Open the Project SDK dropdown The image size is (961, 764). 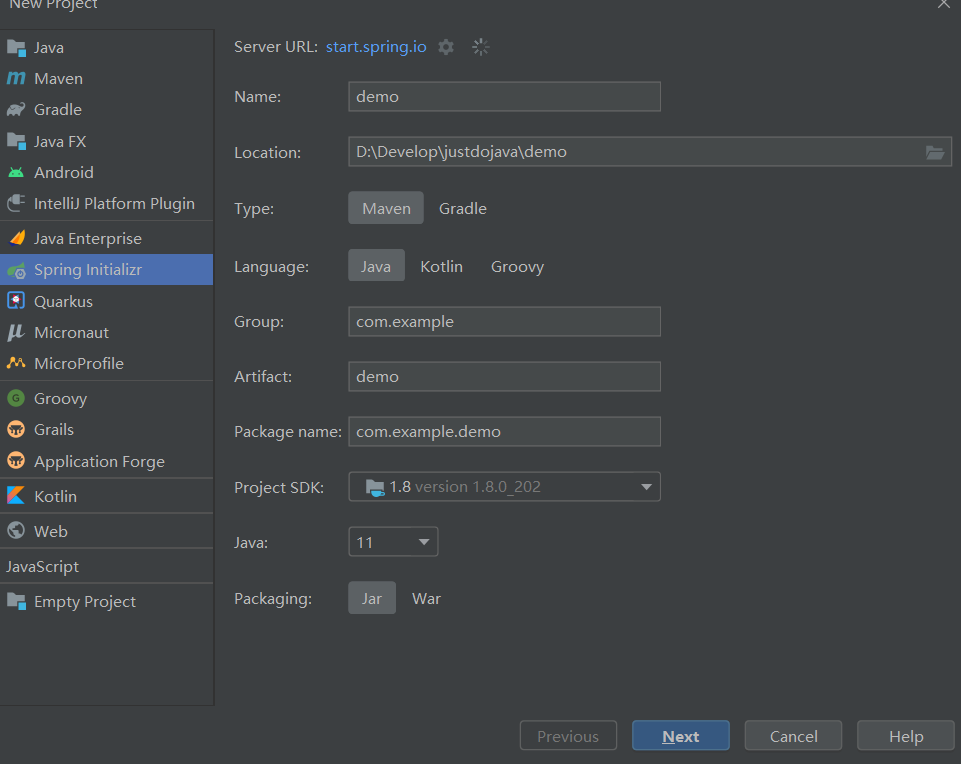tap(504, 486)
